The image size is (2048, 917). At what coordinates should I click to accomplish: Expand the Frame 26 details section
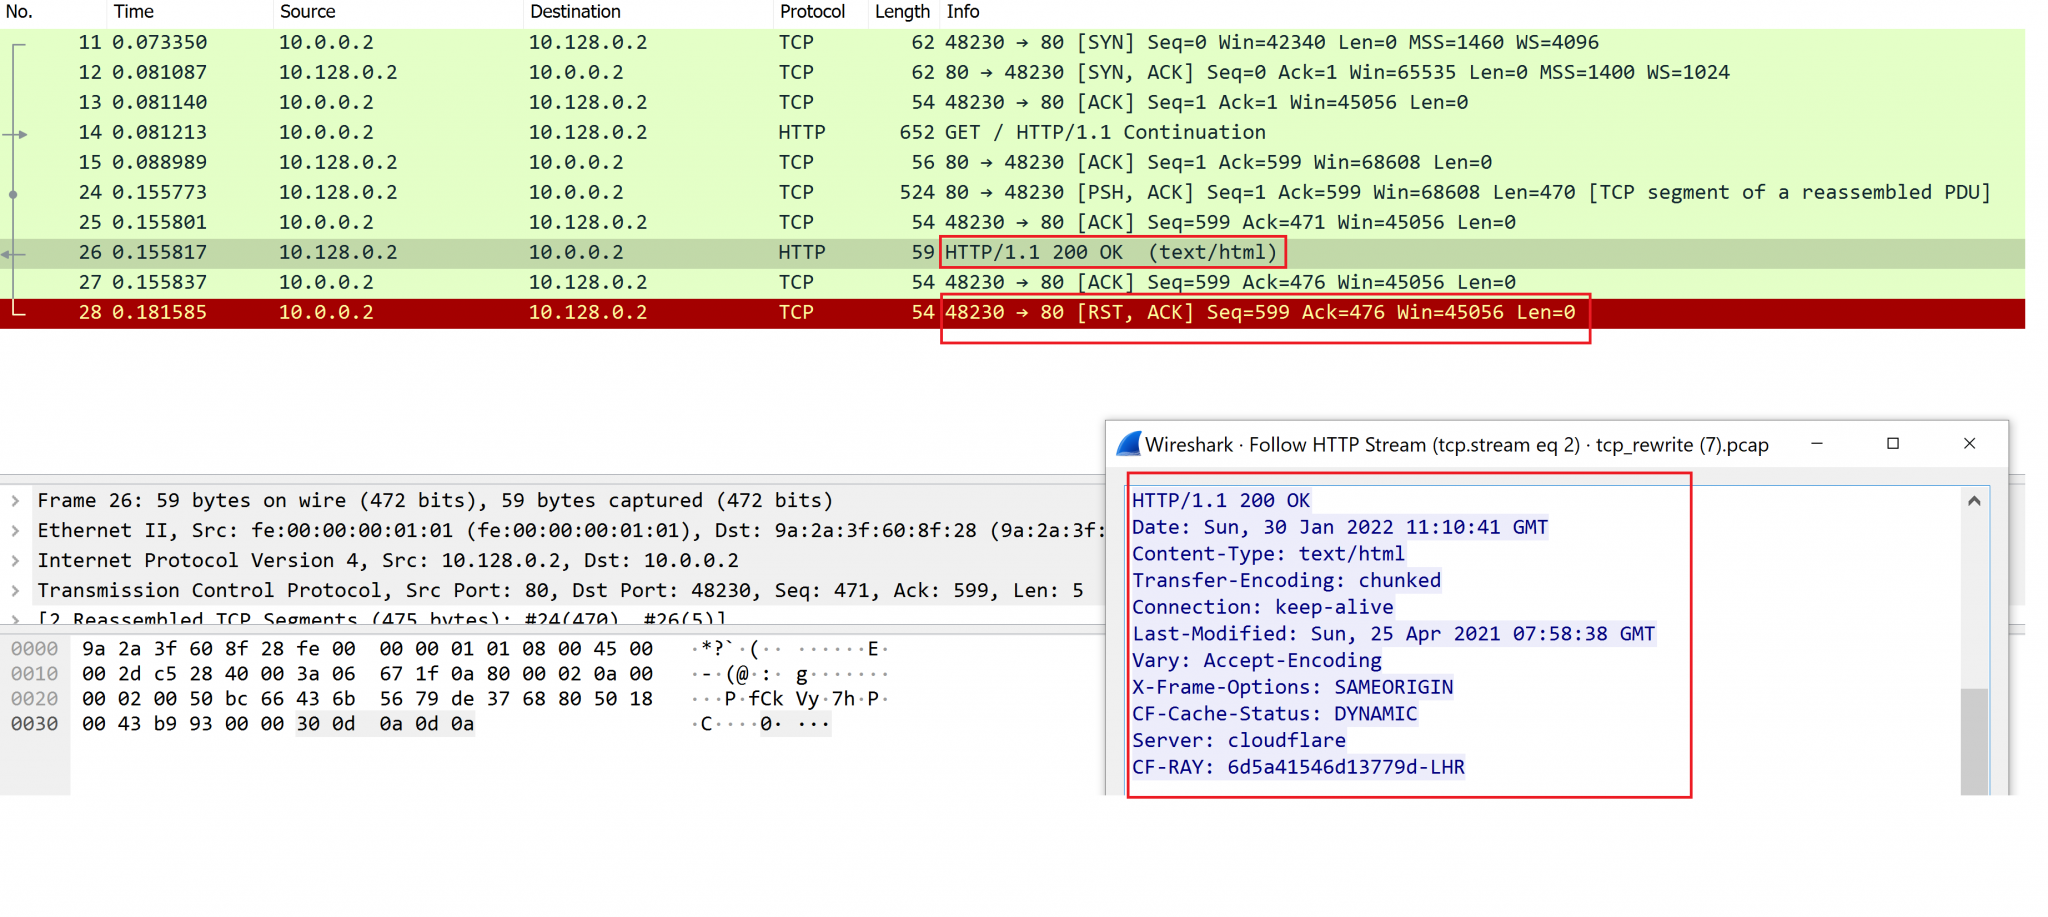pyautogui.click(x=17, y=500)
